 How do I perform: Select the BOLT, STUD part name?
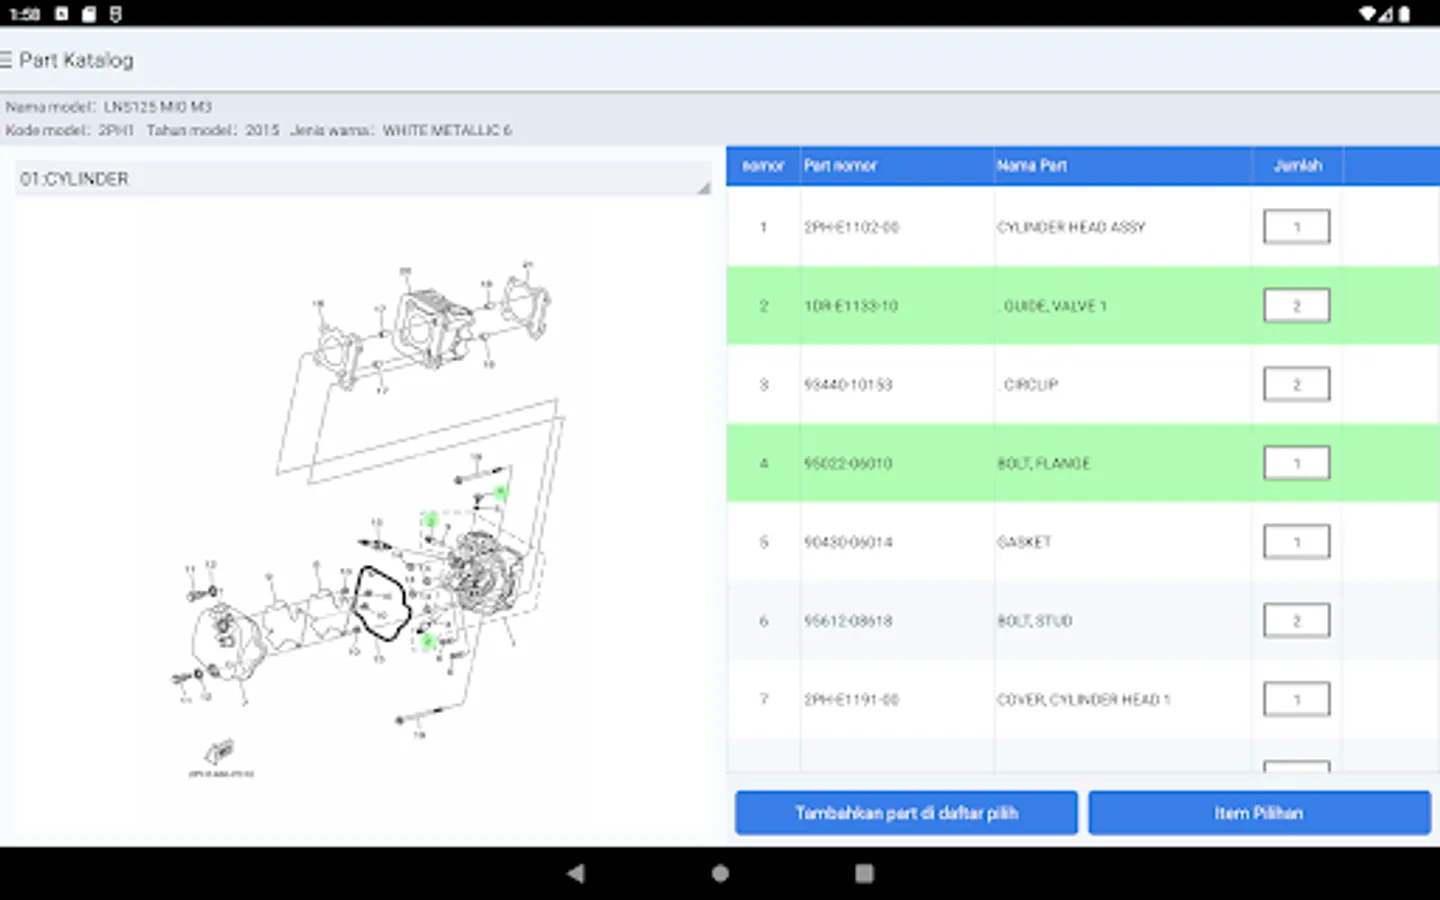pos(1034,621)
